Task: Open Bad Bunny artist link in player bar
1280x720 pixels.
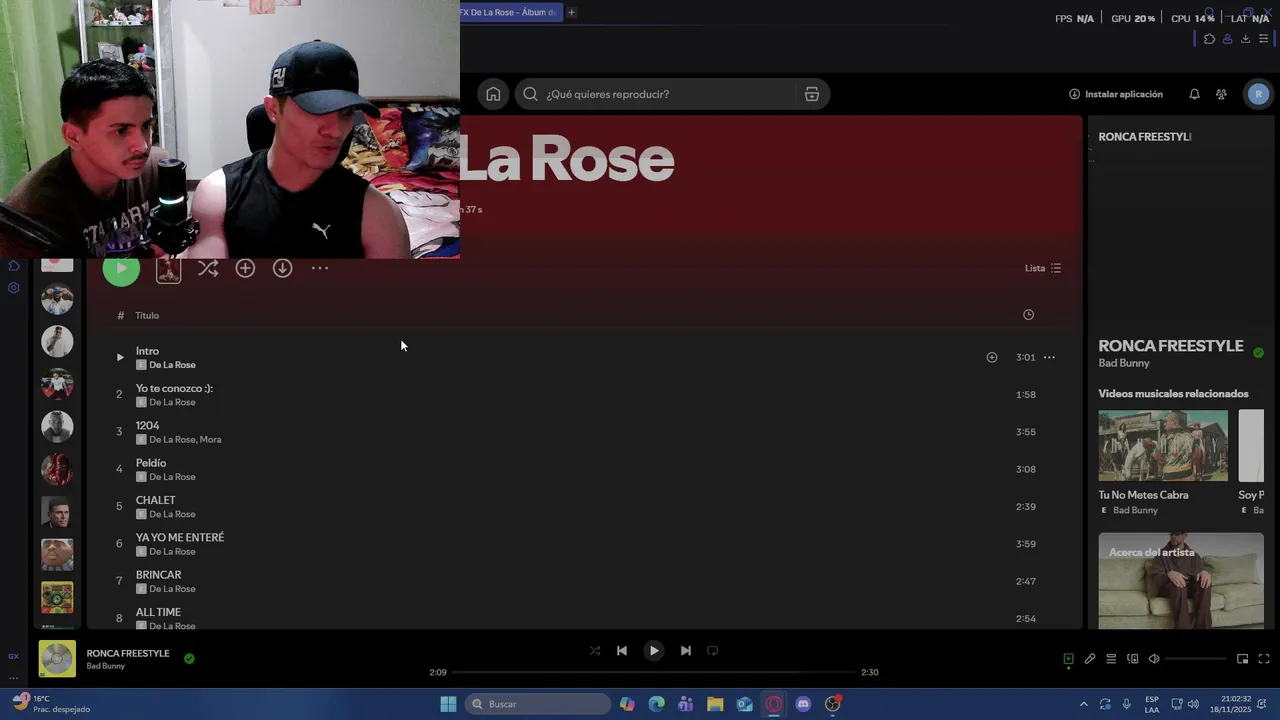Action: [105, 666]
